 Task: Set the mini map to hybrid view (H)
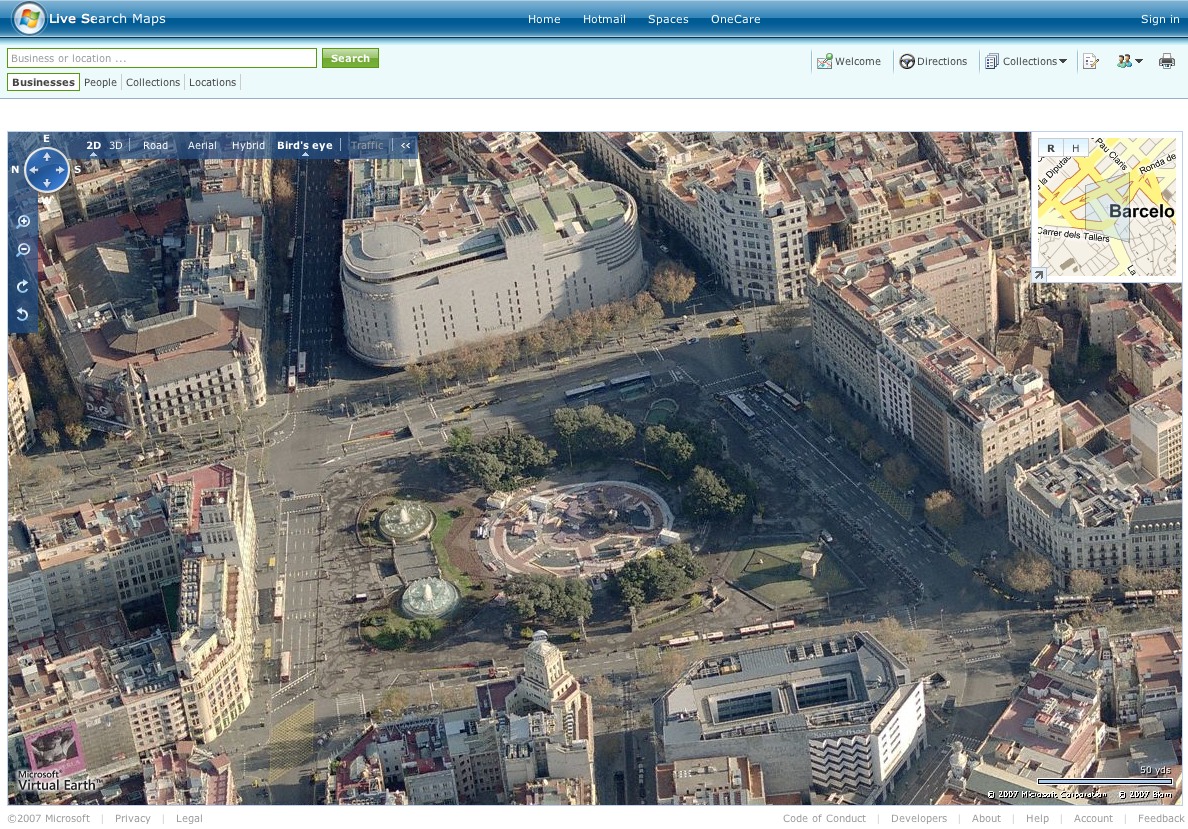point(1075,149)
